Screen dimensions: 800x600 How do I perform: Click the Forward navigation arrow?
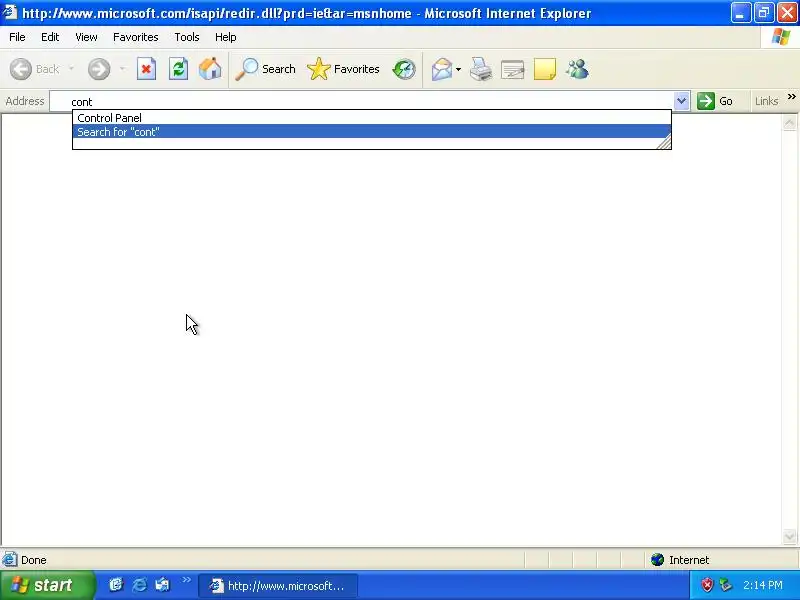(x=98, y=69)
